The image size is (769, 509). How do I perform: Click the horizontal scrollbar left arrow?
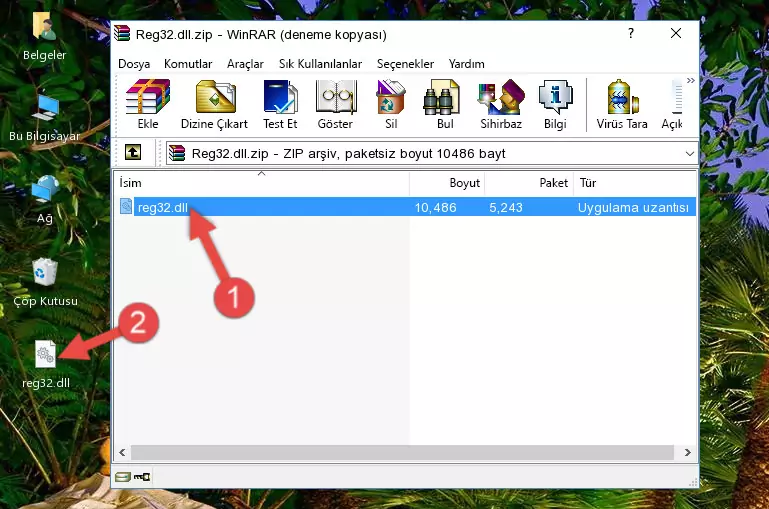[122, 452]
